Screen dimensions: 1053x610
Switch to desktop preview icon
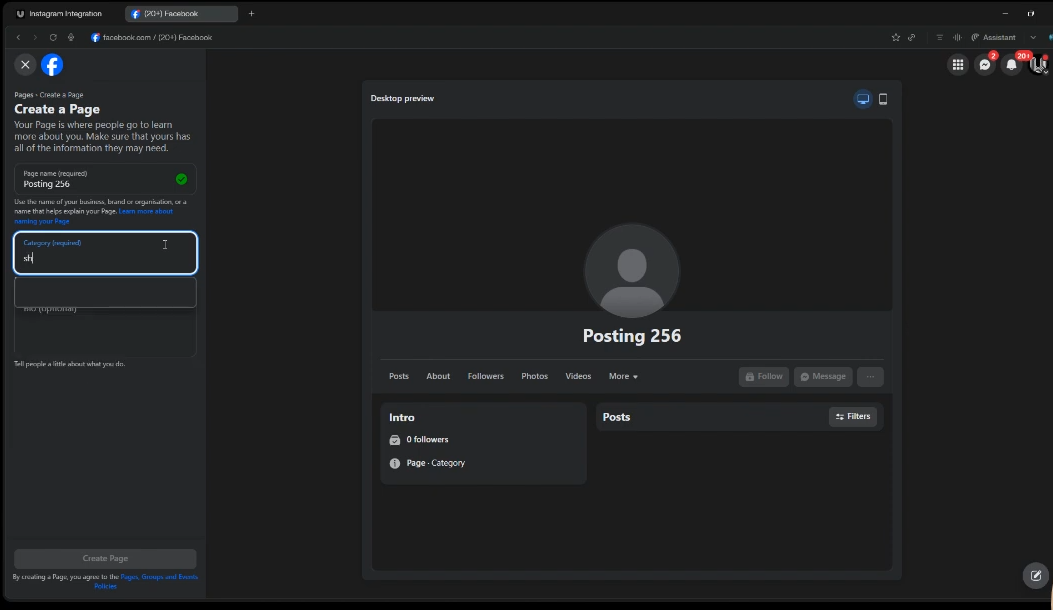(x=863, y=99)
